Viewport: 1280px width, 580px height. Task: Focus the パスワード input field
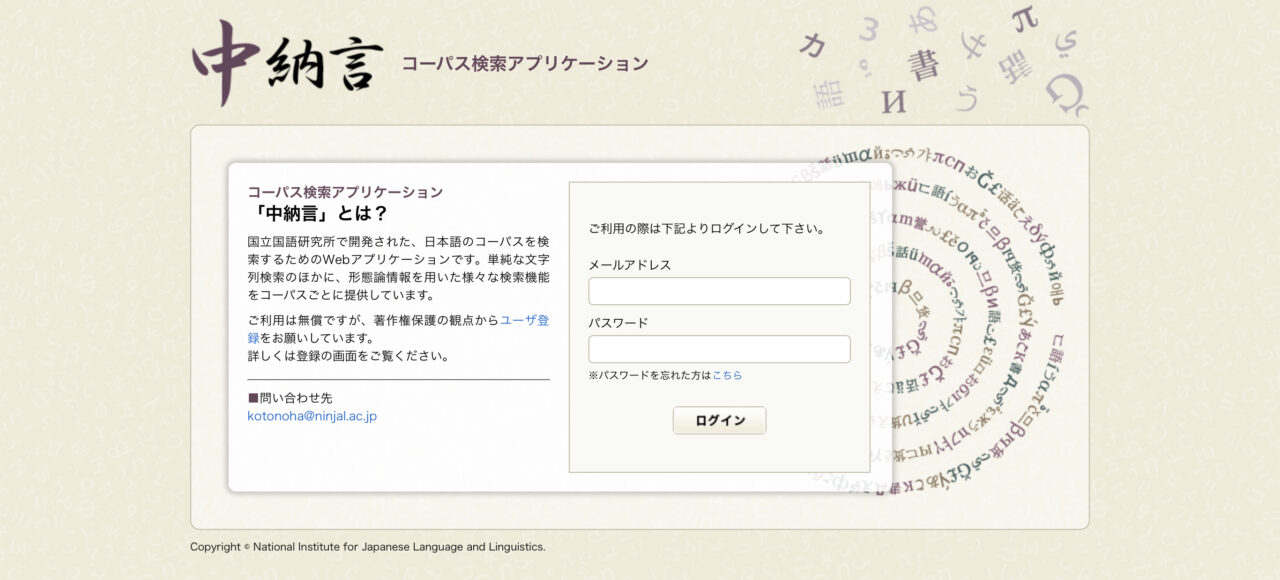point(719,349)
